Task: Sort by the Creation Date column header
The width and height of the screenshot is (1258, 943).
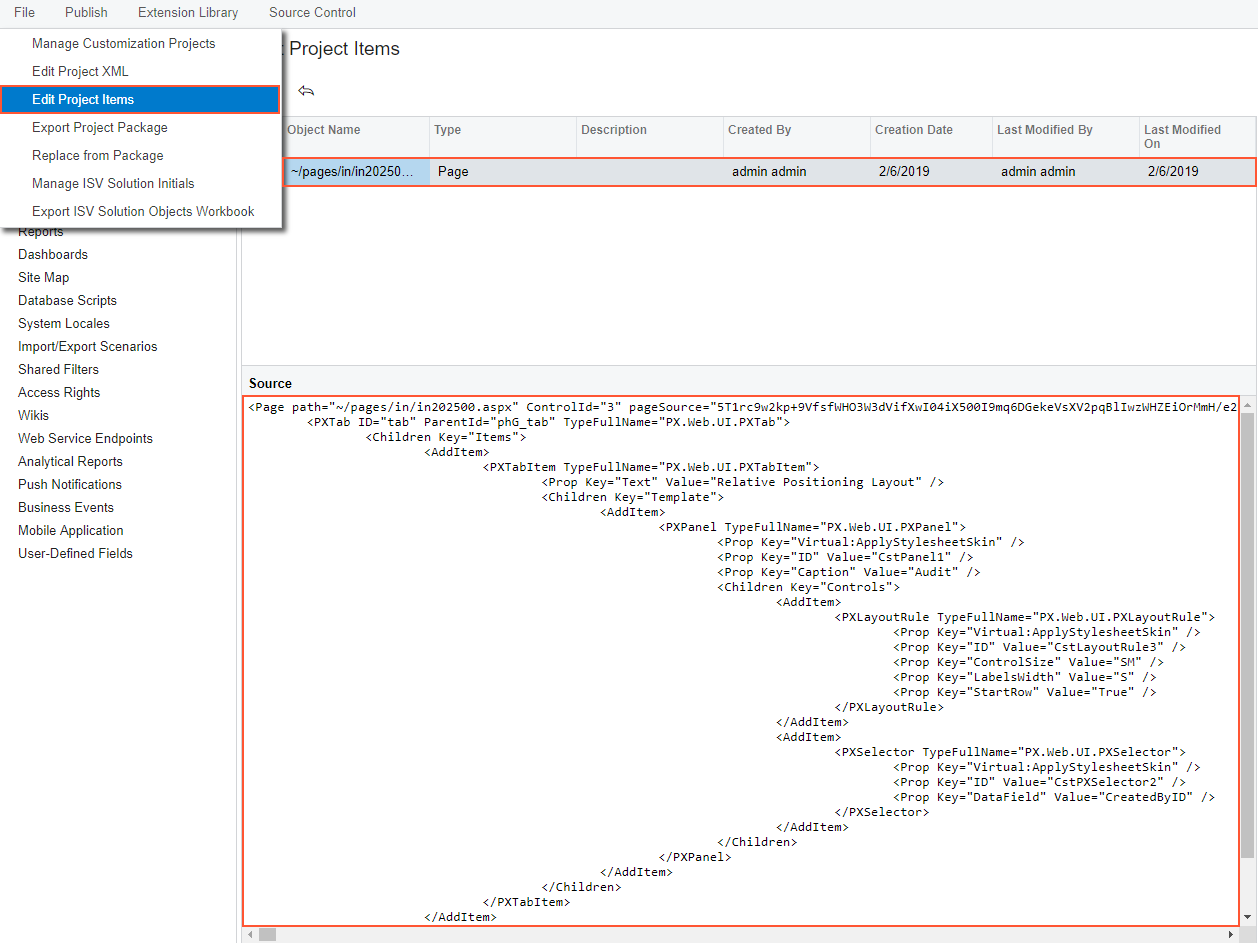Action: click(x=913, y=130)
